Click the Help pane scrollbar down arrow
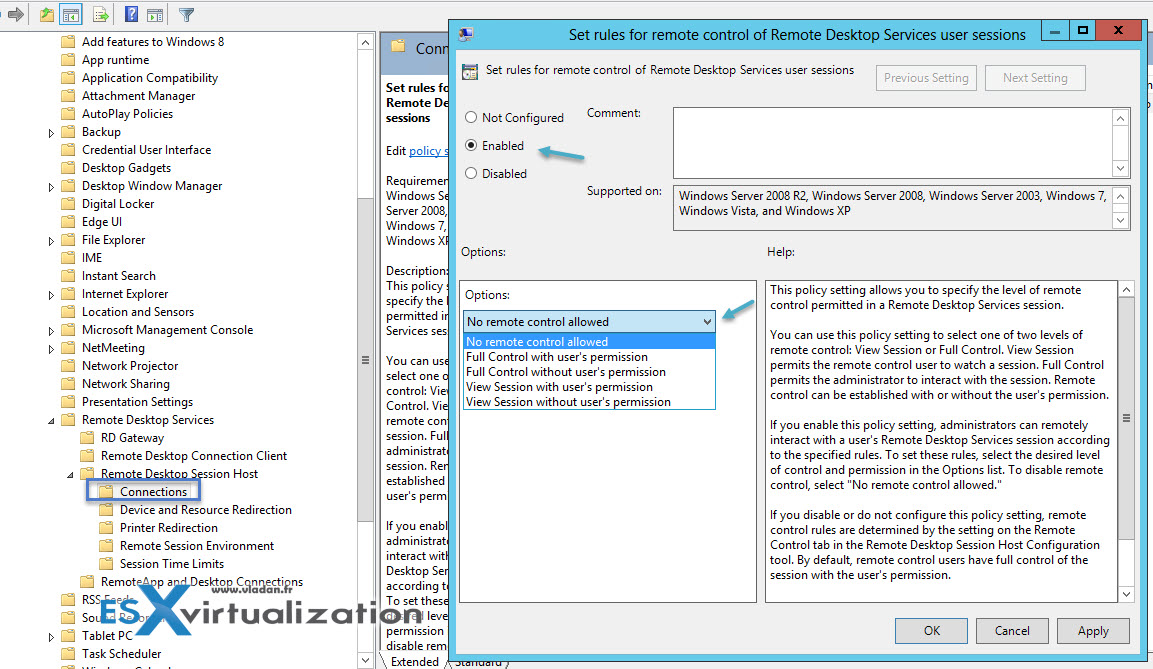This screenshot has width=1153, height=669. 1126,594
